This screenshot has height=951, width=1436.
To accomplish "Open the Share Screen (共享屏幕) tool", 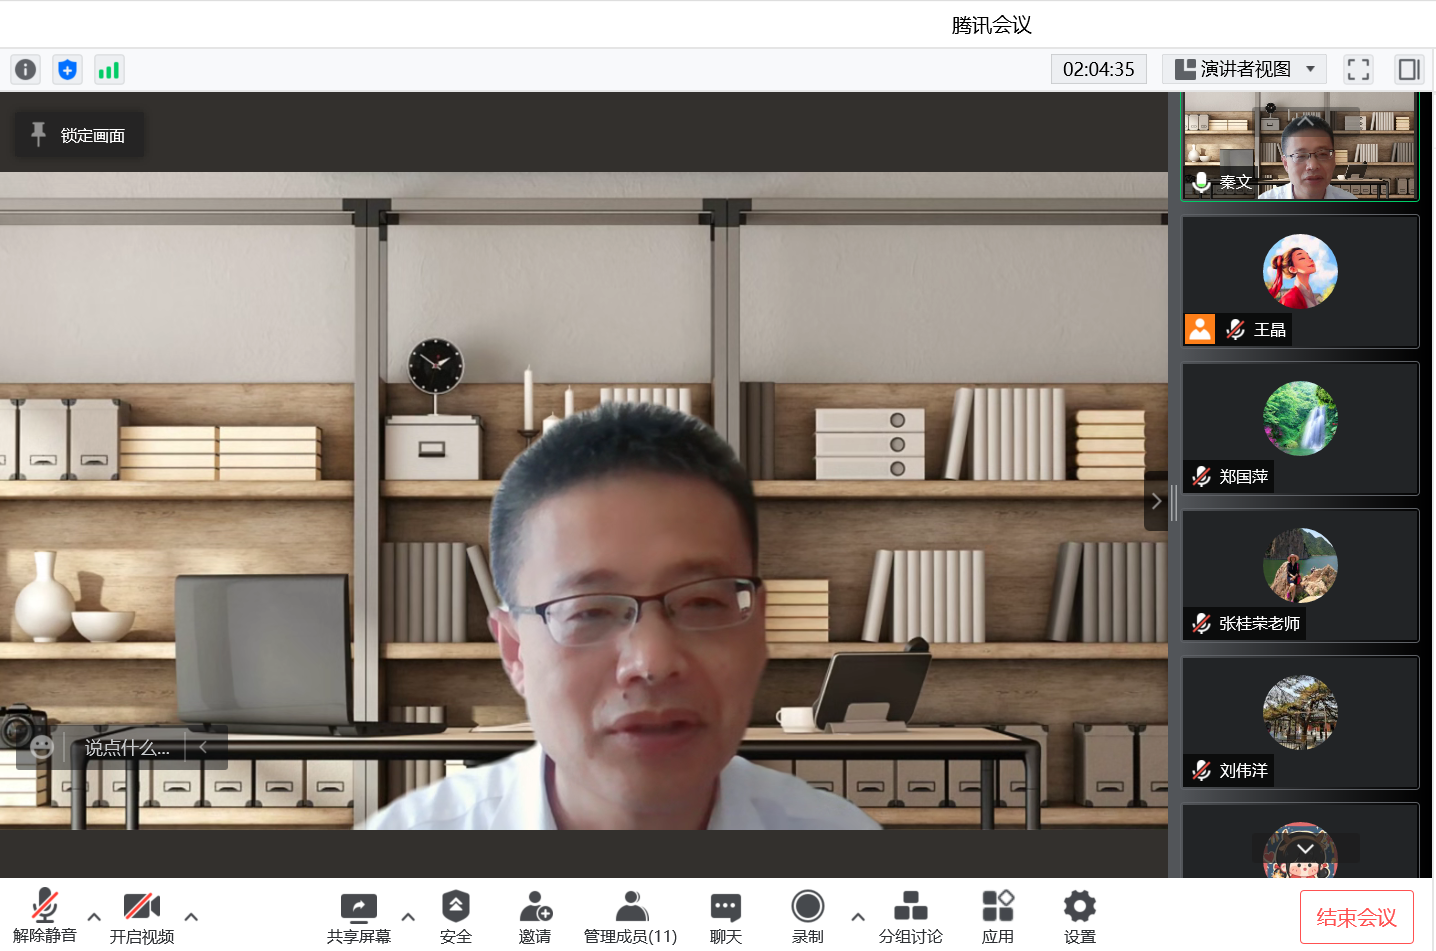I will (358, 917).
